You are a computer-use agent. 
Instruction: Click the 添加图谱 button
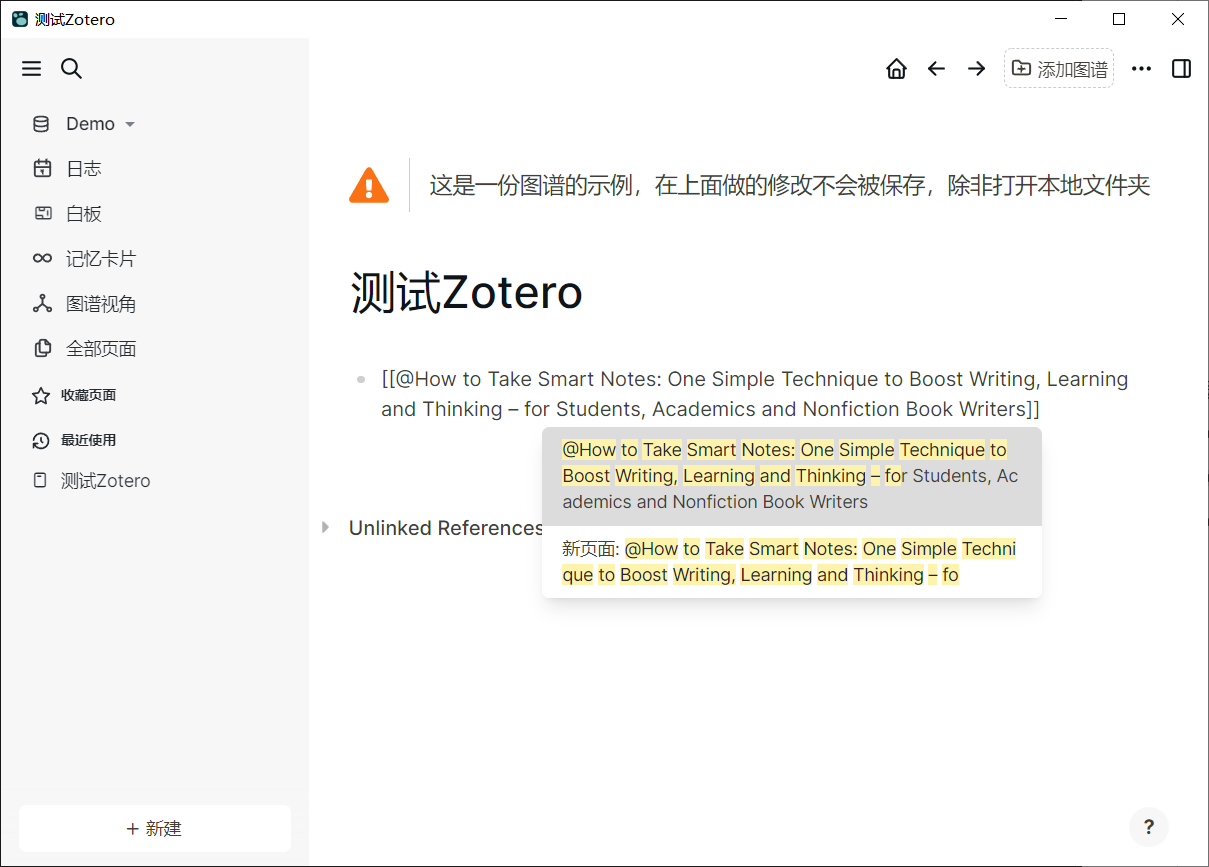point(1058,68)
